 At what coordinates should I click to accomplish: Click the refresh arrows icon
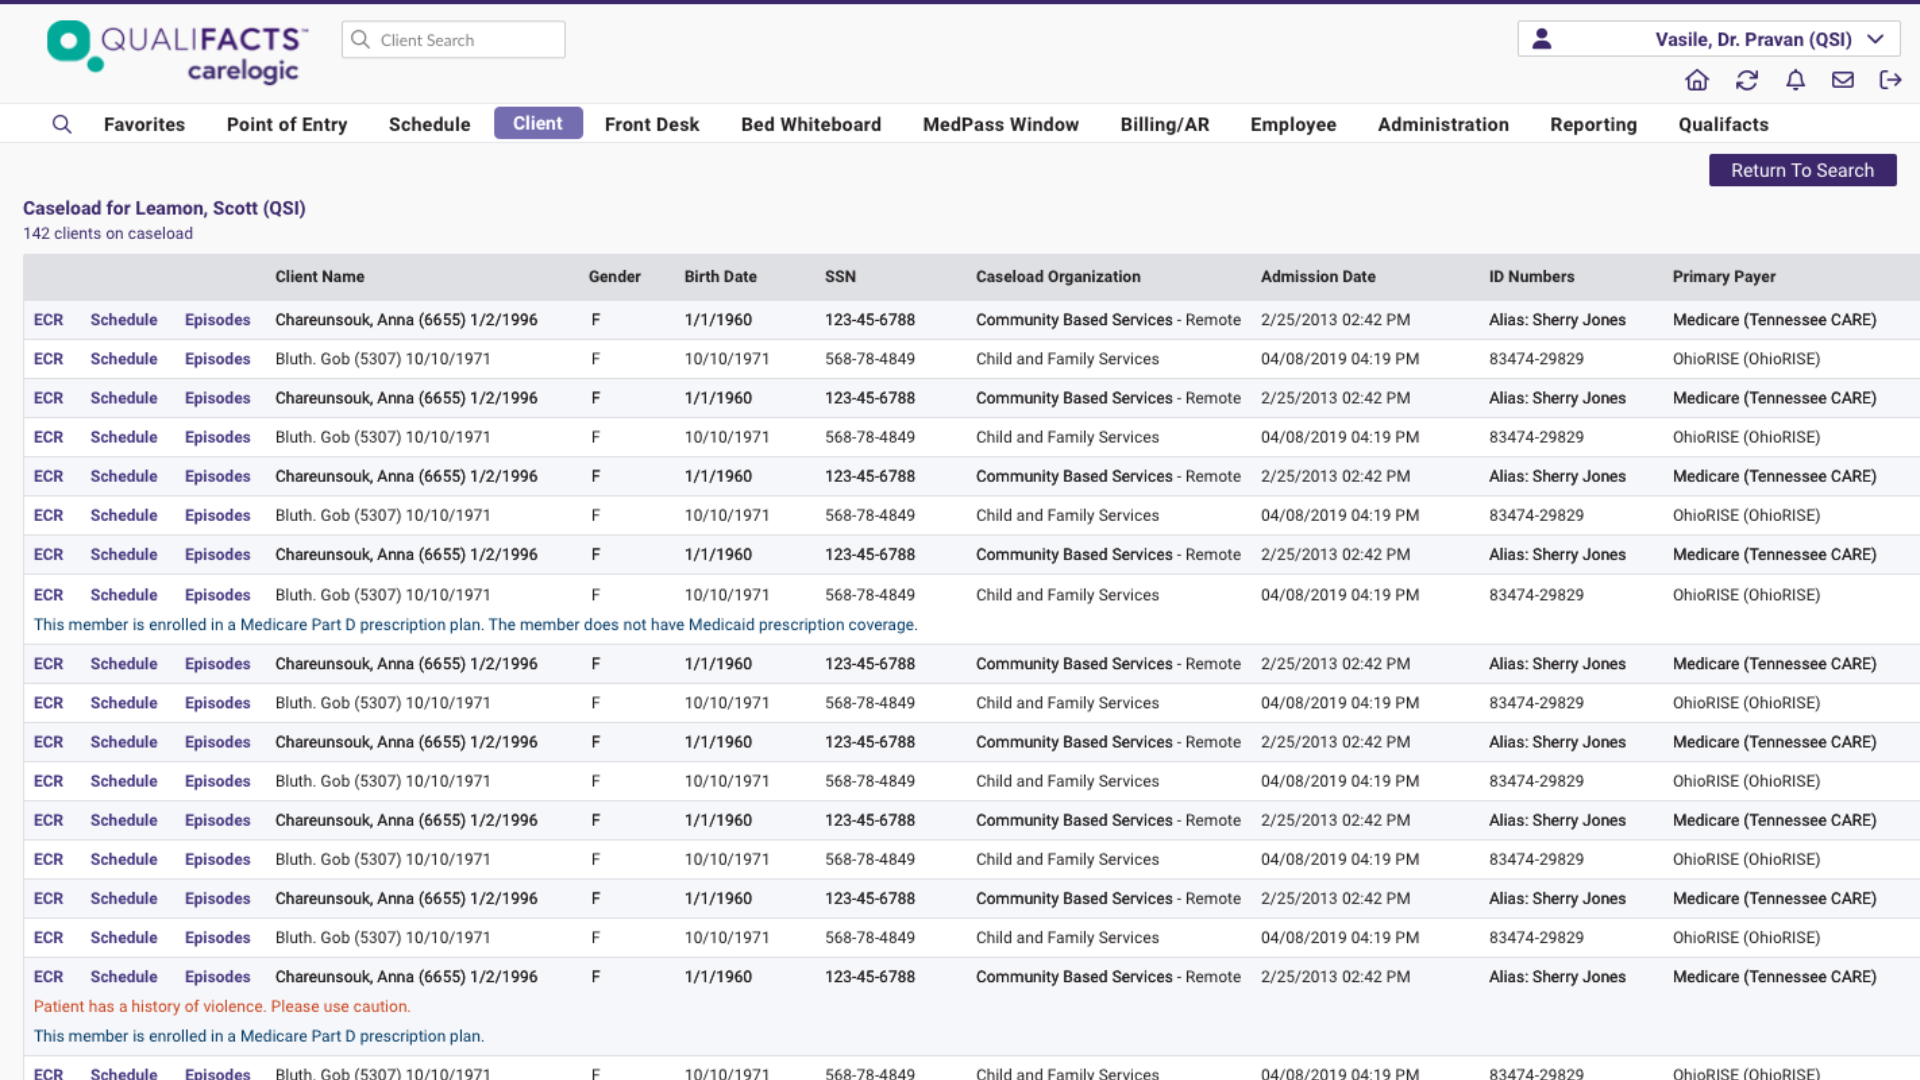pyautogui.click(x=1747, y=80)
